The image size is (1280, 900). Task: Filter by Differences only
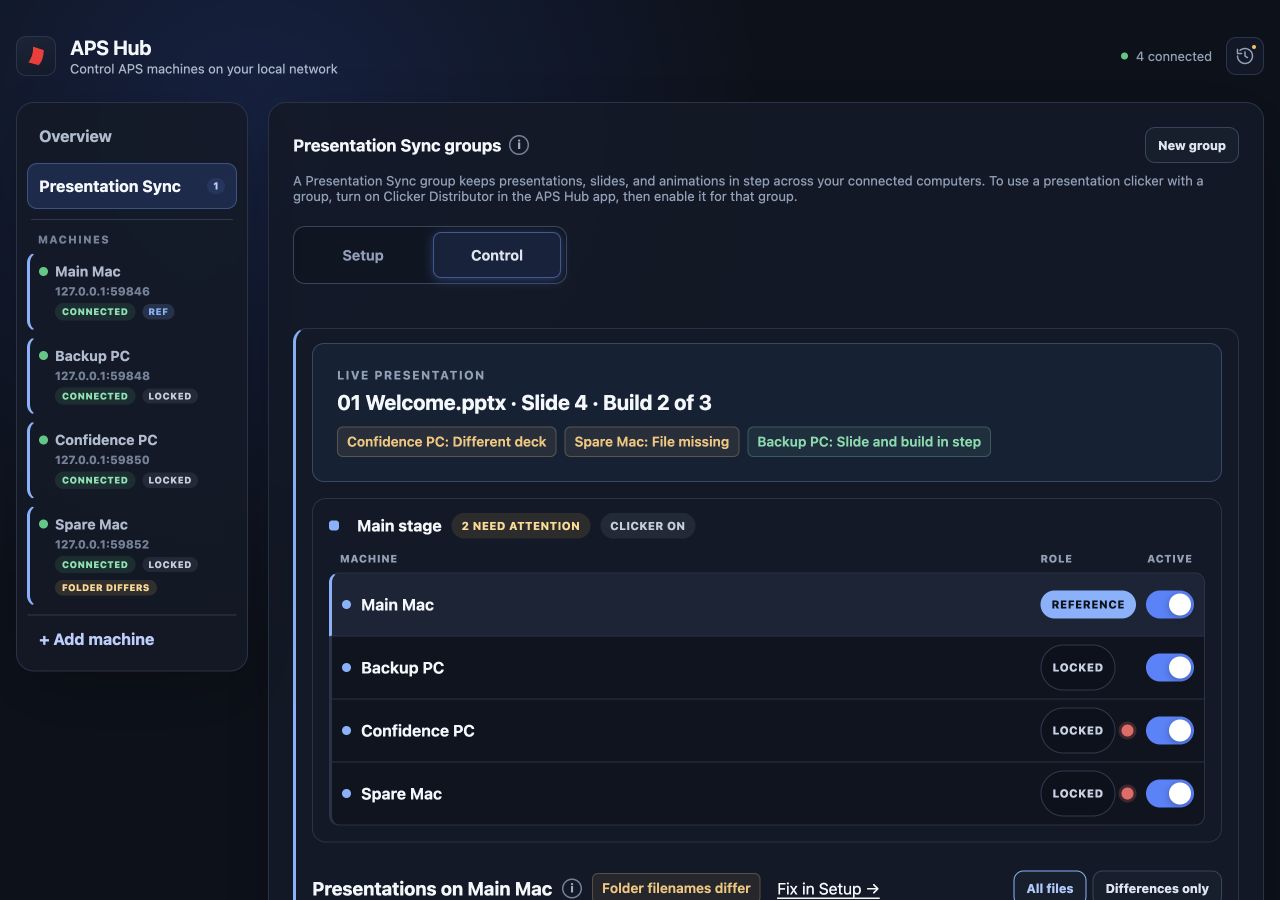pyautogui.click(x=1157, y=888)
